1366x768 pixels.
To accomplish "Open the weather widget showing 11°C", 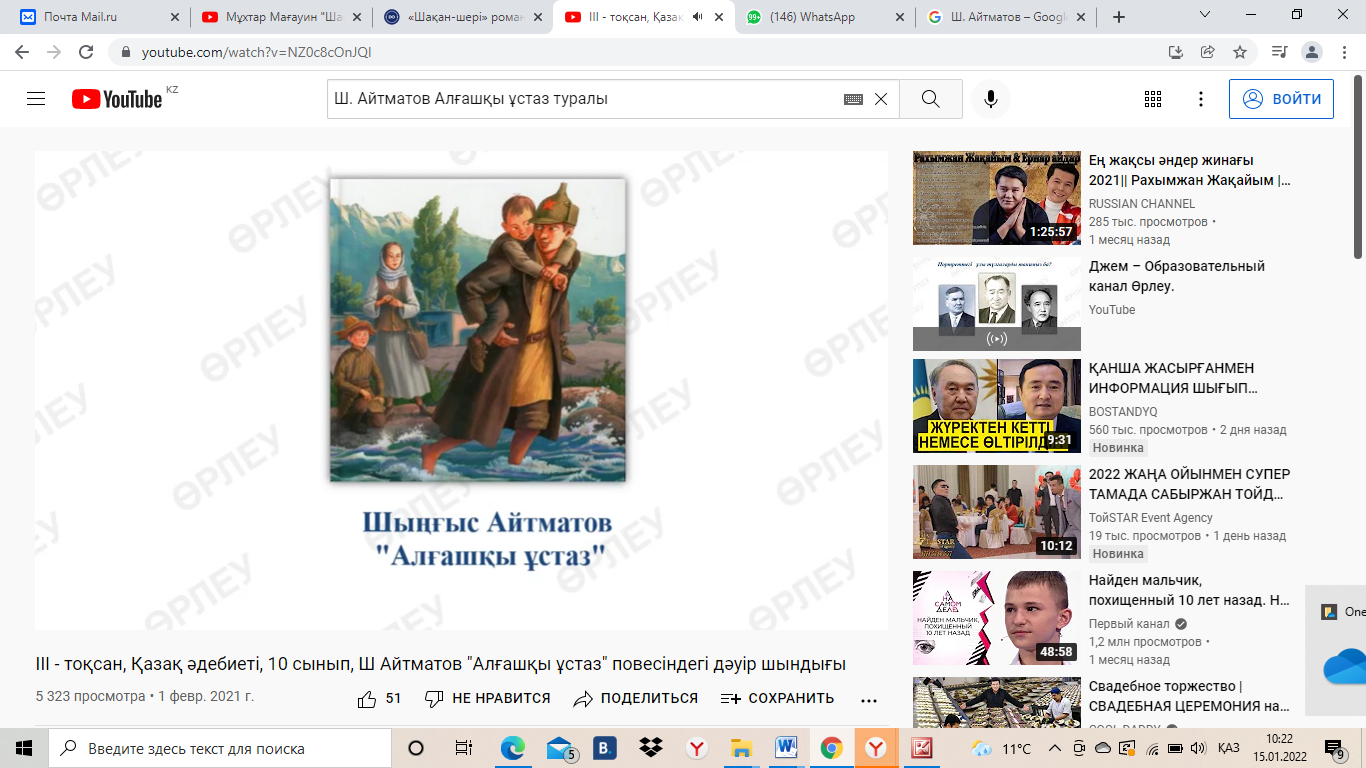I will 1001,748.
